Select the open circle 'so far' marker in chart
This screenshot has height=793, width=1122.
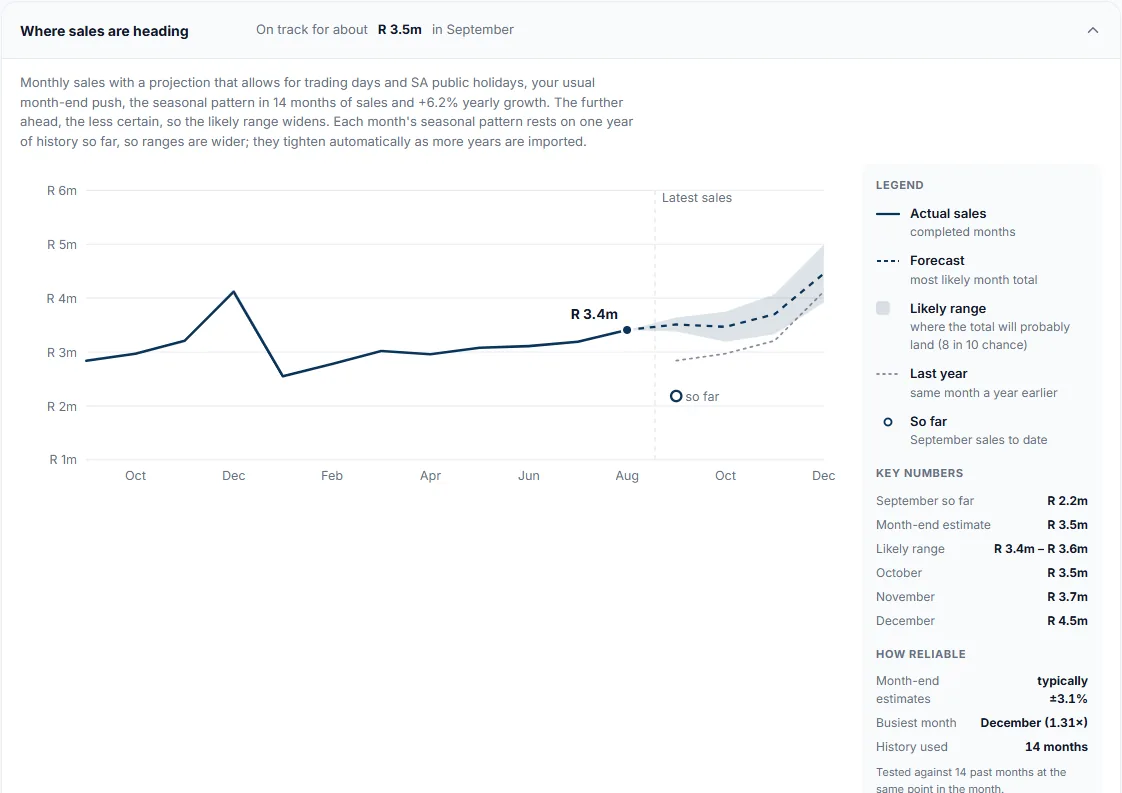pos(676,396)
